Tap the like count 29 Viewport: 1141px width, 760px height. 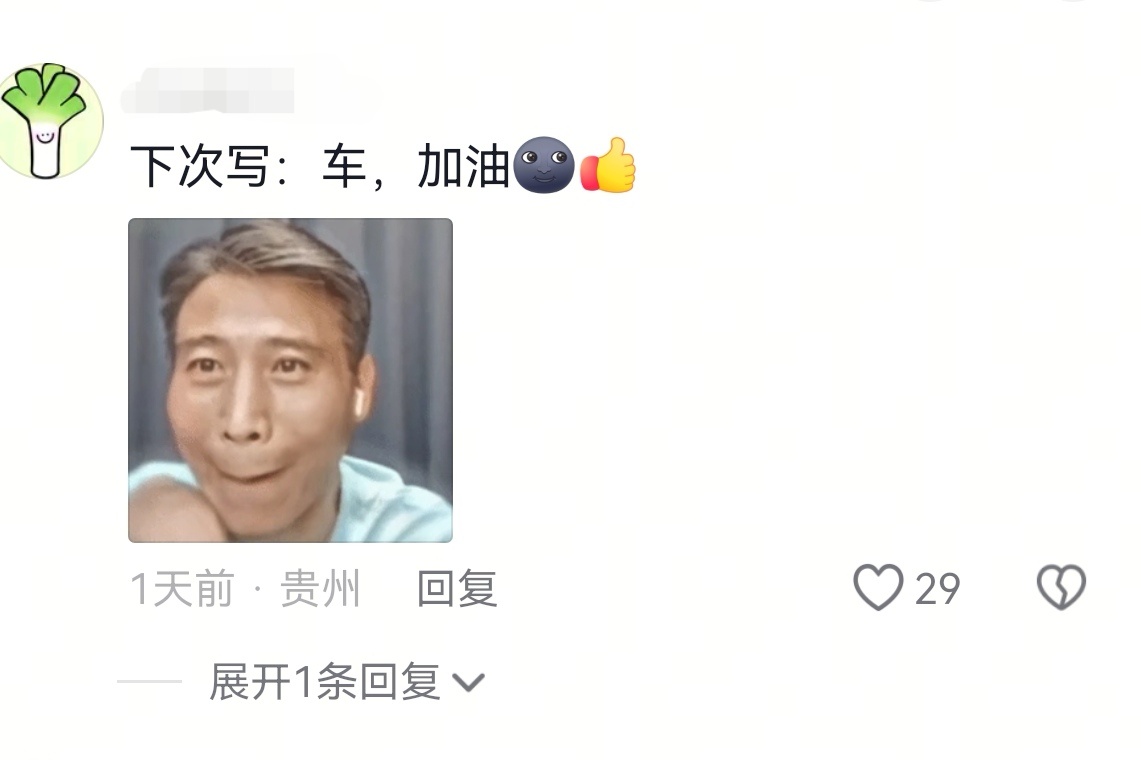click(x=937, y=588)
